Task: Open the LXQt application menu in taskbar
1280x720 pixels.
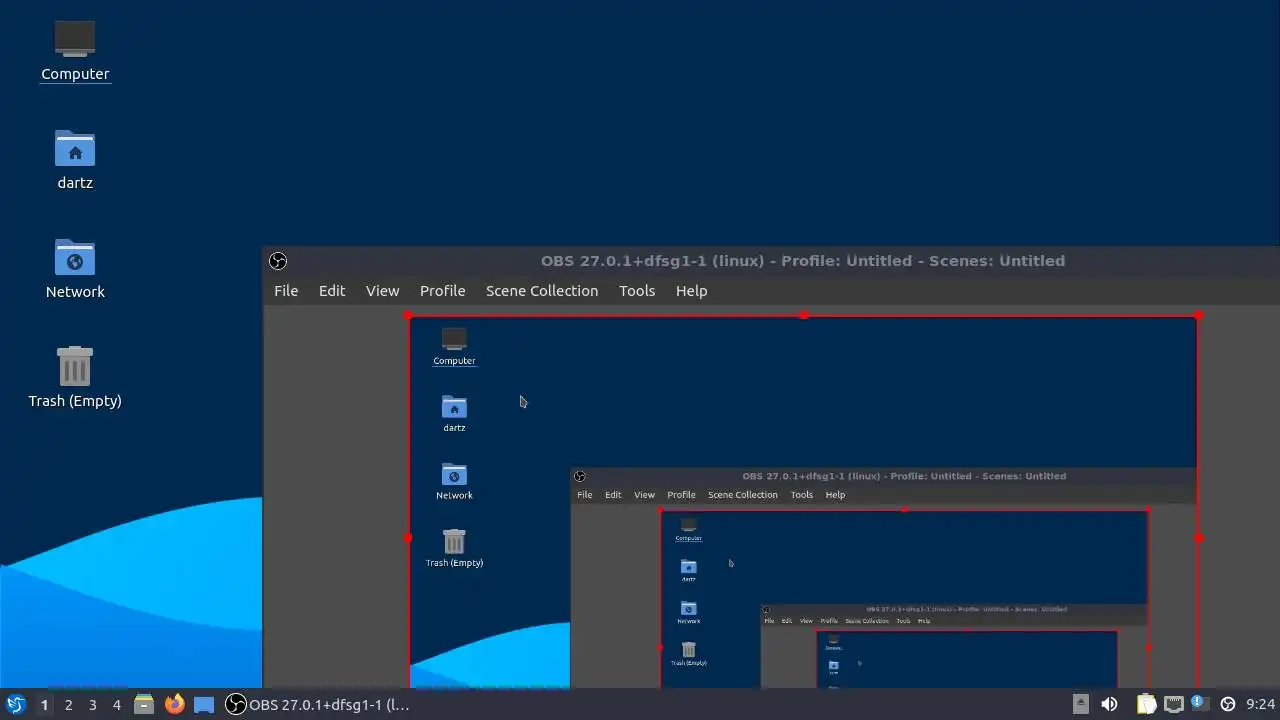Action: (x=15, y=704)
